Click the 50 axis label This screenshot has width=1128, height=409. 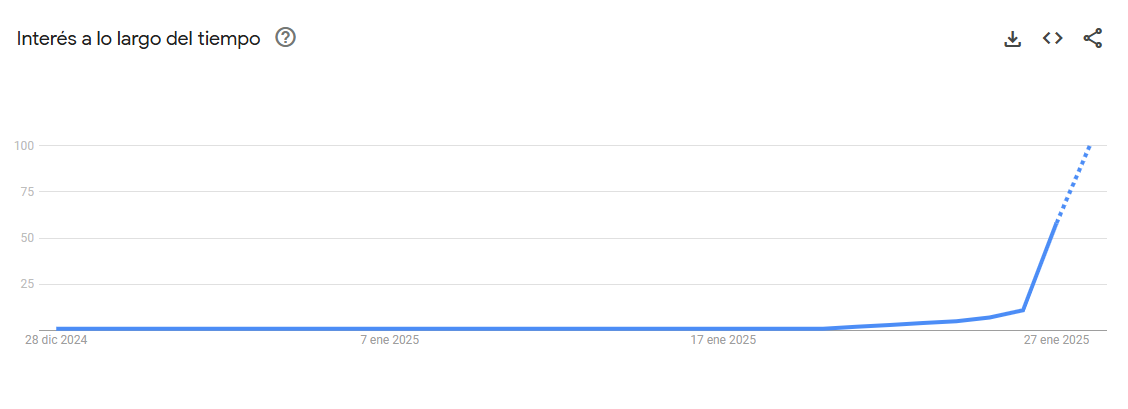27,238
